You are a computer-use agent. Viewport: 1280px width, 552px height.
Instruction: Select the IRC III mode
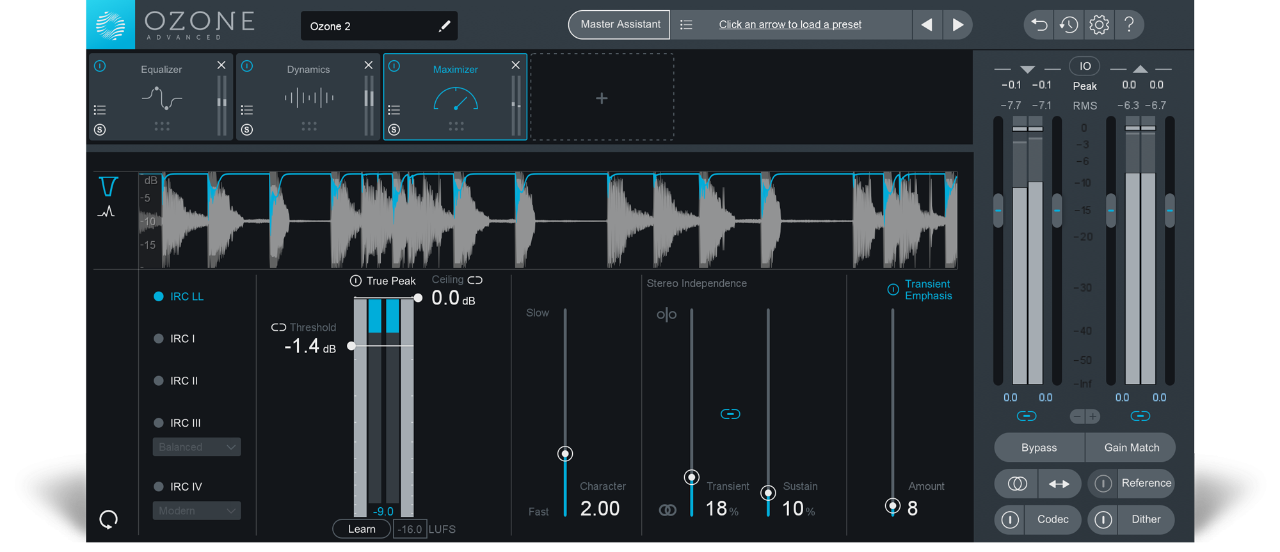pyautogui.click(x=178, y=423)
